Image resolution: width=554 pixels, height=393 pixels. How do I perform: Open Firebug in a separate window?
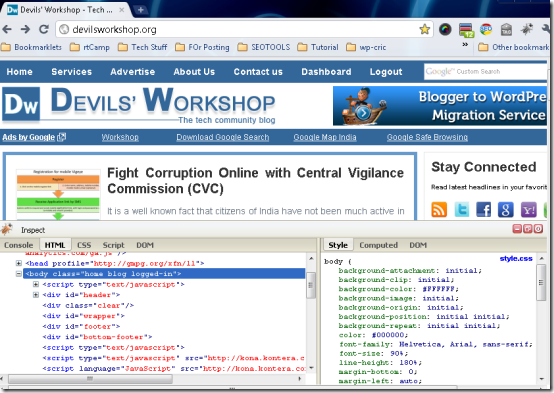[x=528, y=229]
